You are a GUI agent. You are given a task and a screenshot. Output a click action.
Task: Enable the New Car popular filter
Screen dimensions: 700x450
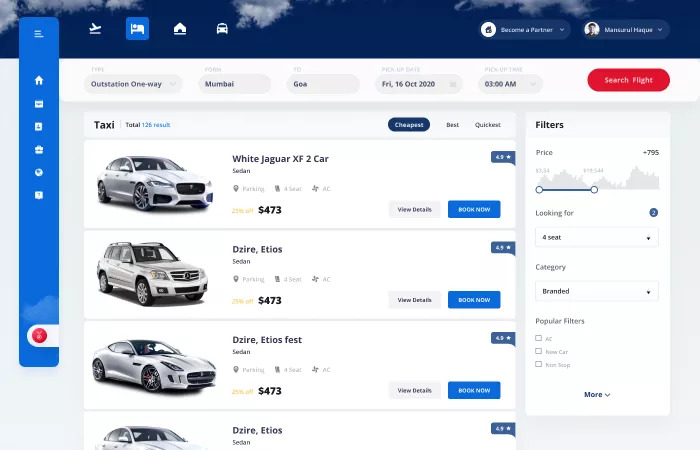(538, 351)
